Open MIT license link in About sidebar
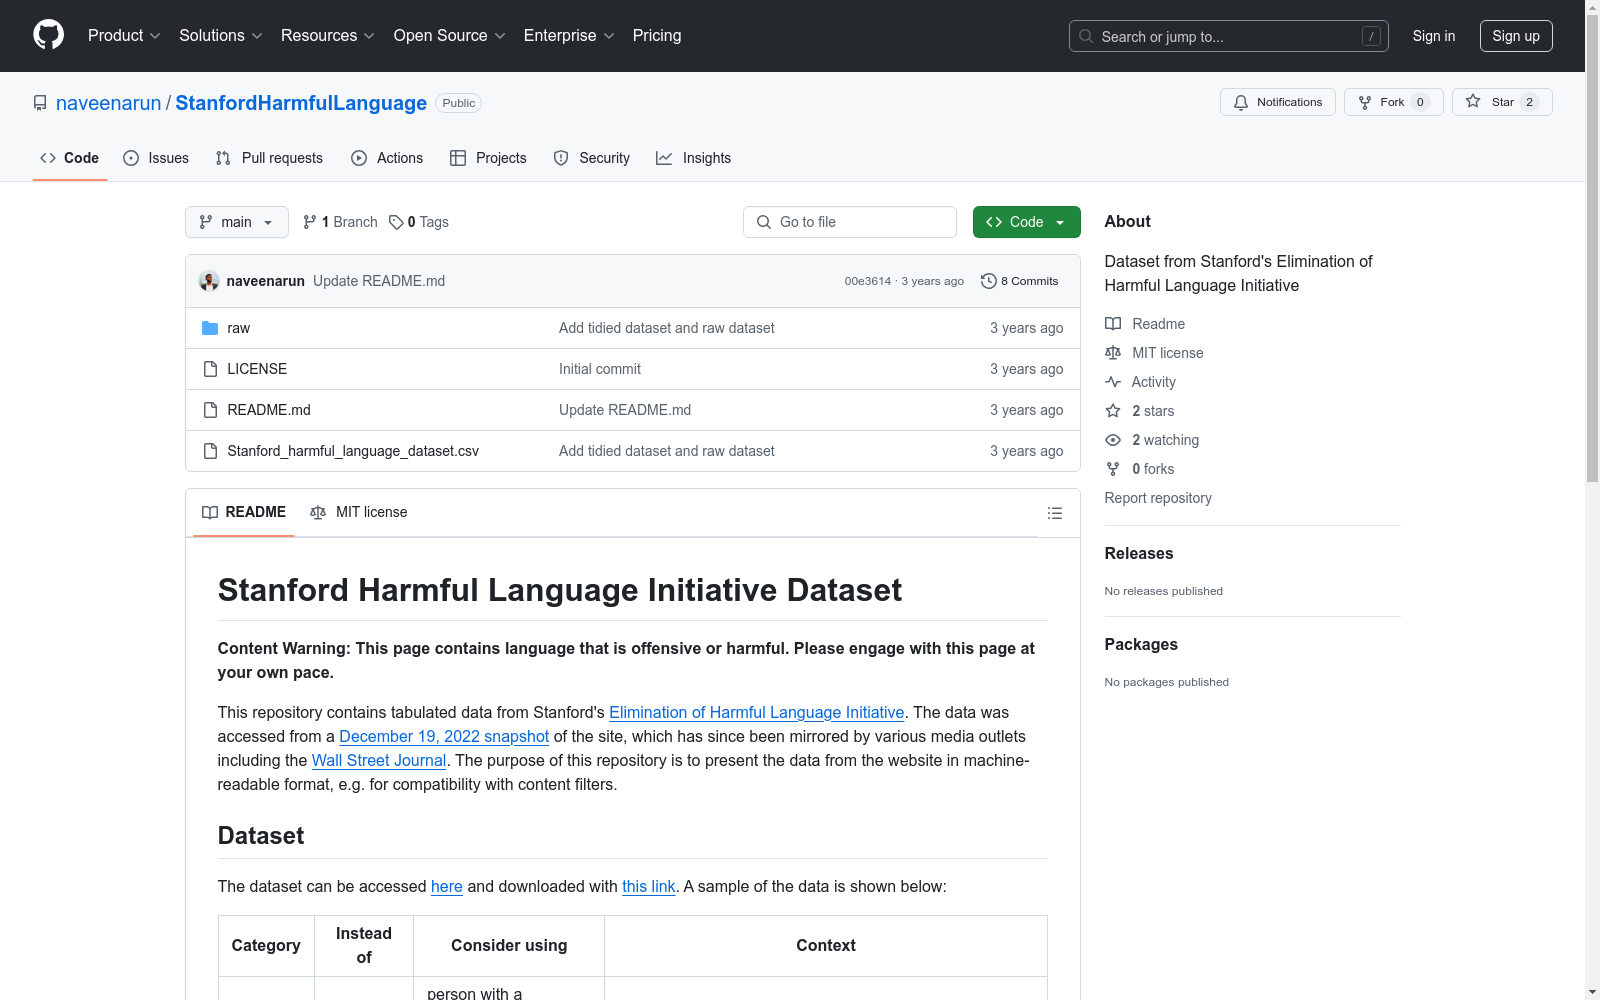 click(1154, 353)
